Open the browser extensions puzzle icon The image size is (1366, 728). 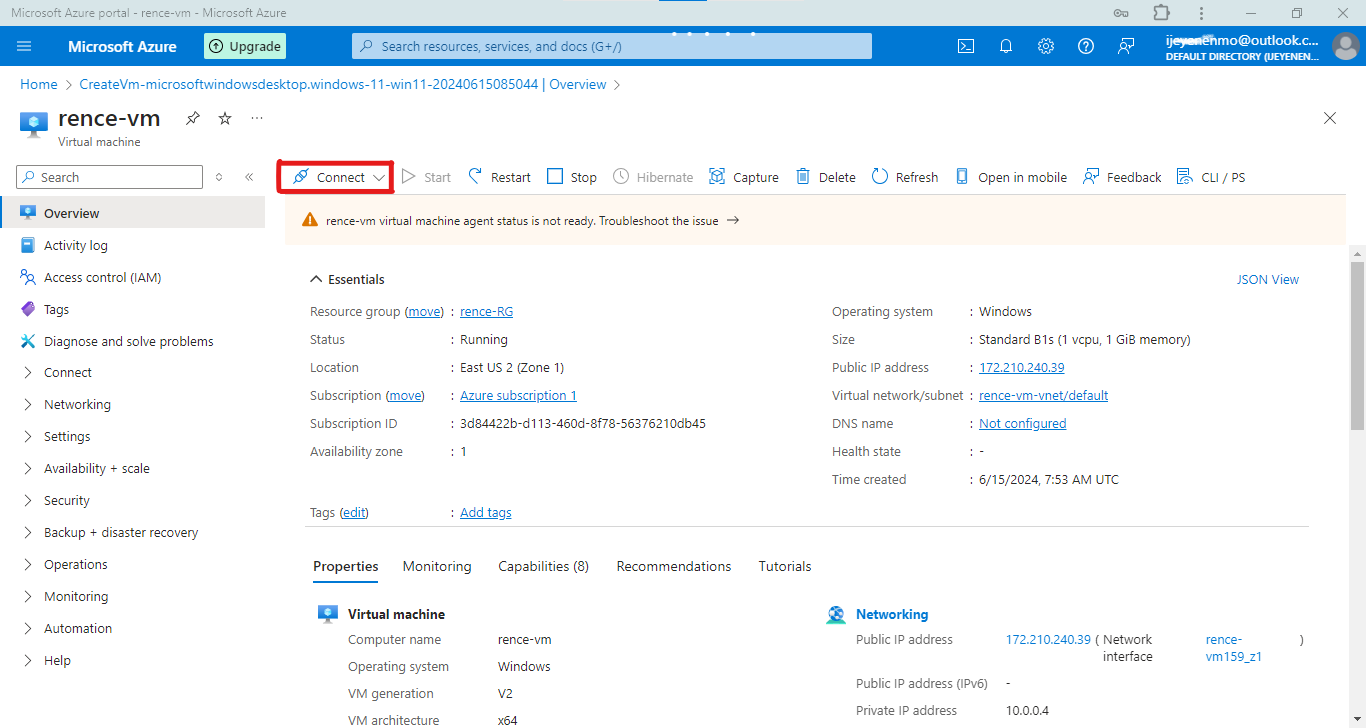coord(1161,12)
